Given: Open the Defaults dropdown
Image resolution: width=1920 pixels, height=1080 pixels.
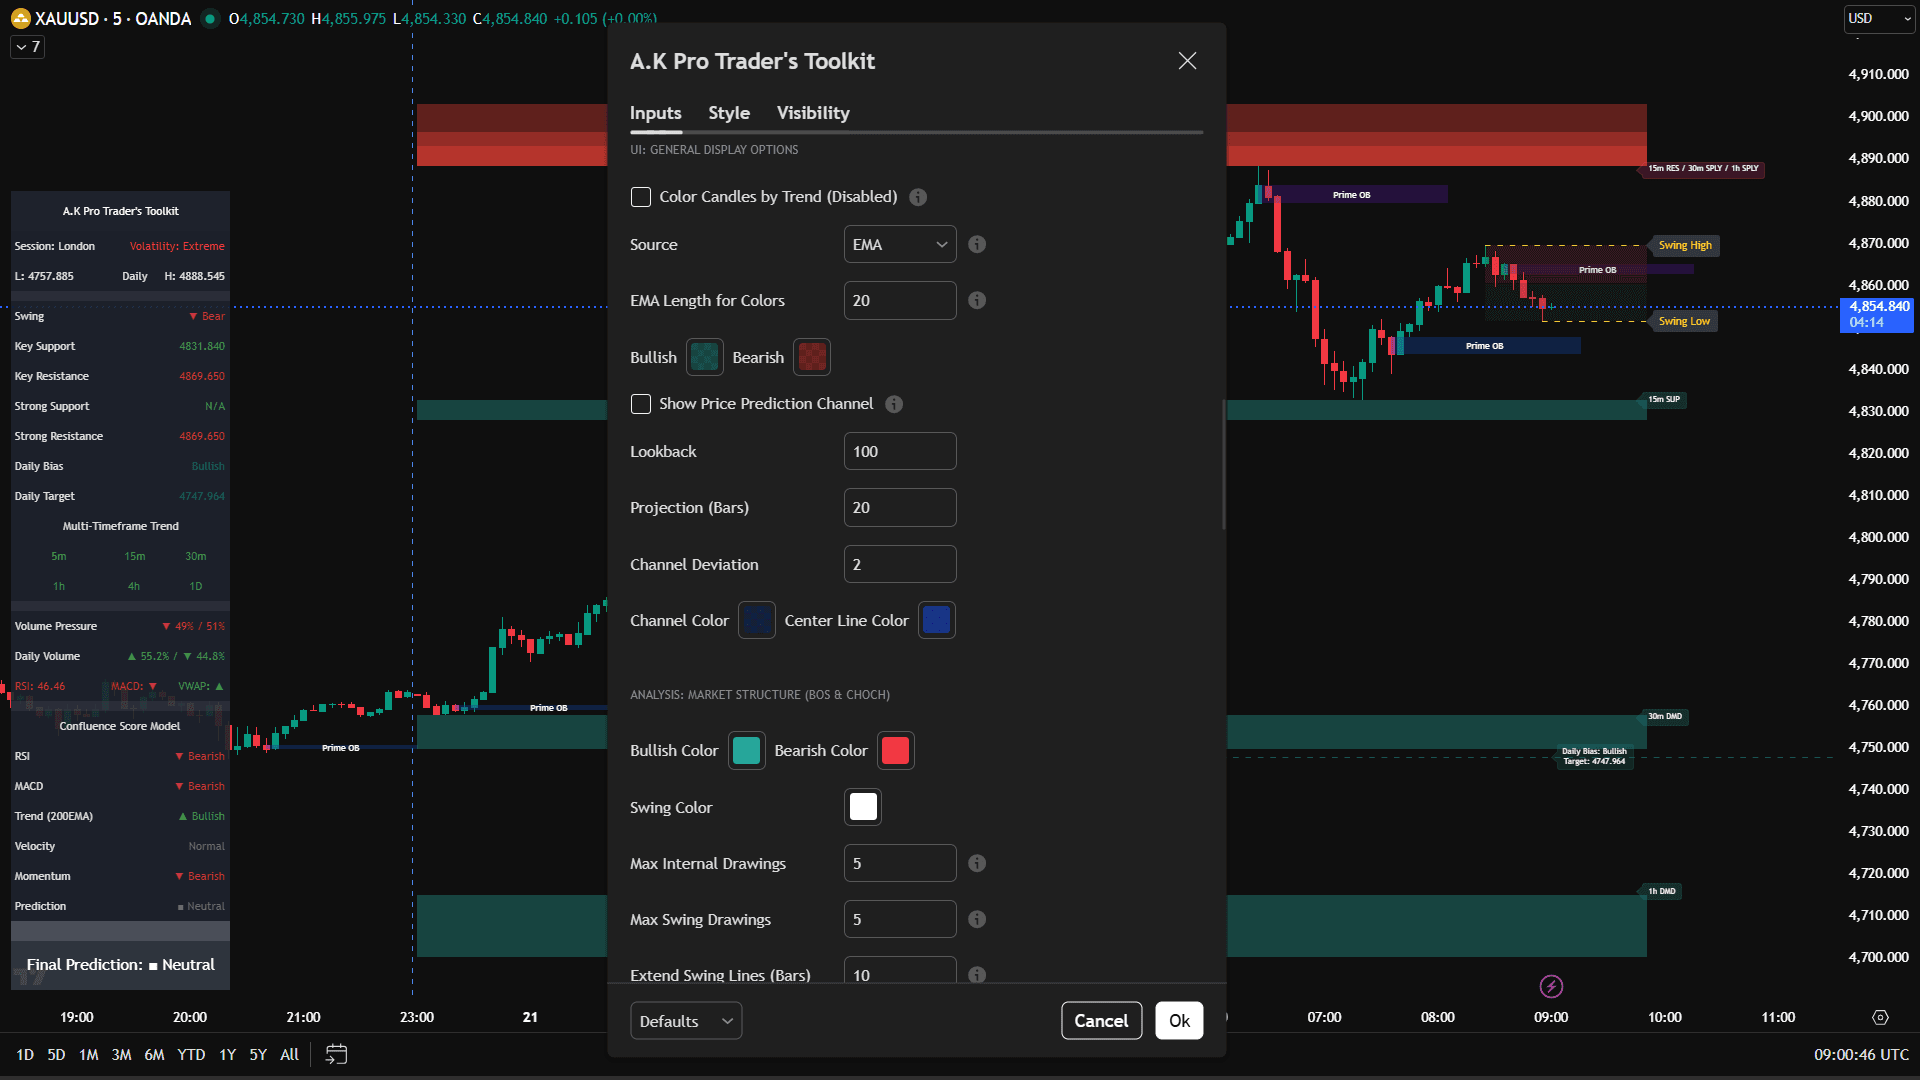Looking at the screenshot, I should coord(685,1020).
